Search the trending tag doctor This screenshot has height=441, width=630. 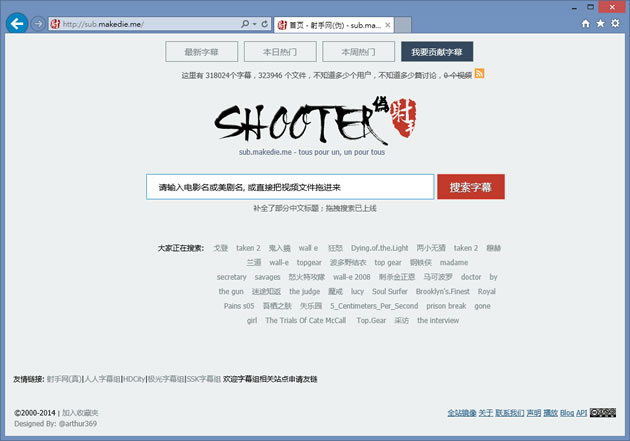coord(471,277)
